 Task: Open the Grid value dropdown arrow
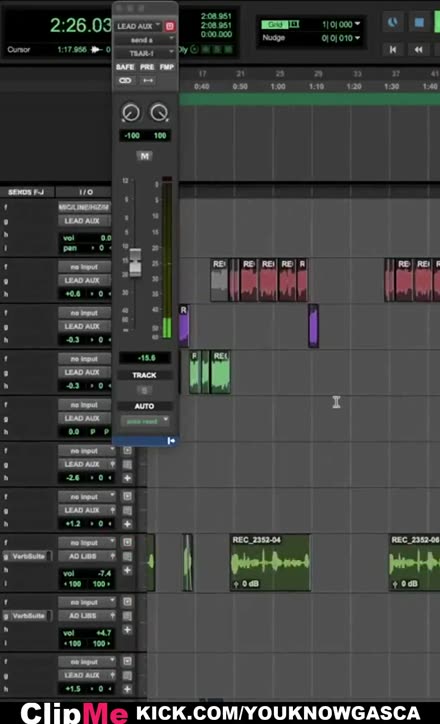[x=357, y=24]
